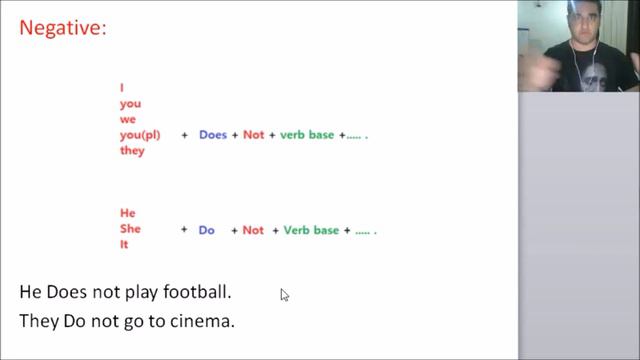Viewport: 640px width, 360px height.
Task: Click the pronoun 'they' in the list
Action: pos(132,151)
